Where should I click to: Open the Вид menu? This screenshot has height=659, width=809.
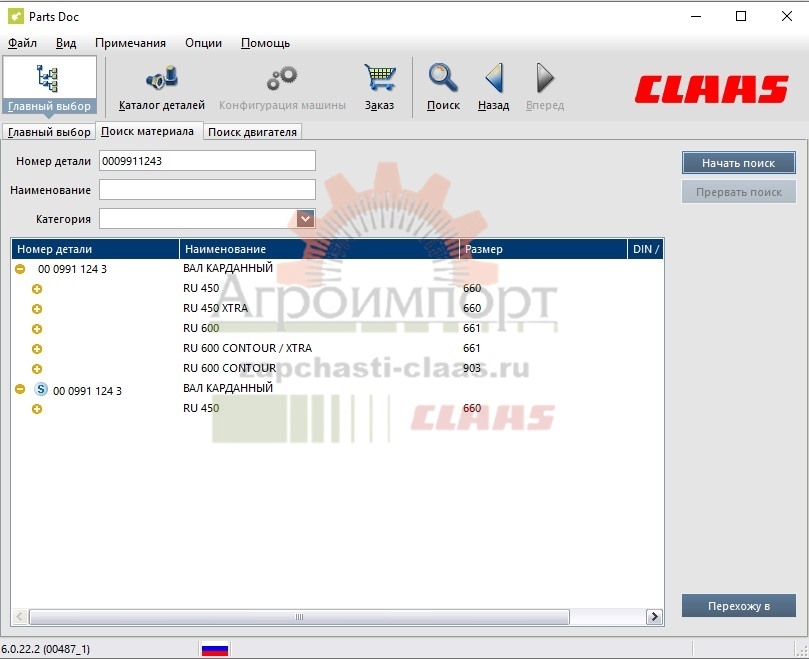66,43
